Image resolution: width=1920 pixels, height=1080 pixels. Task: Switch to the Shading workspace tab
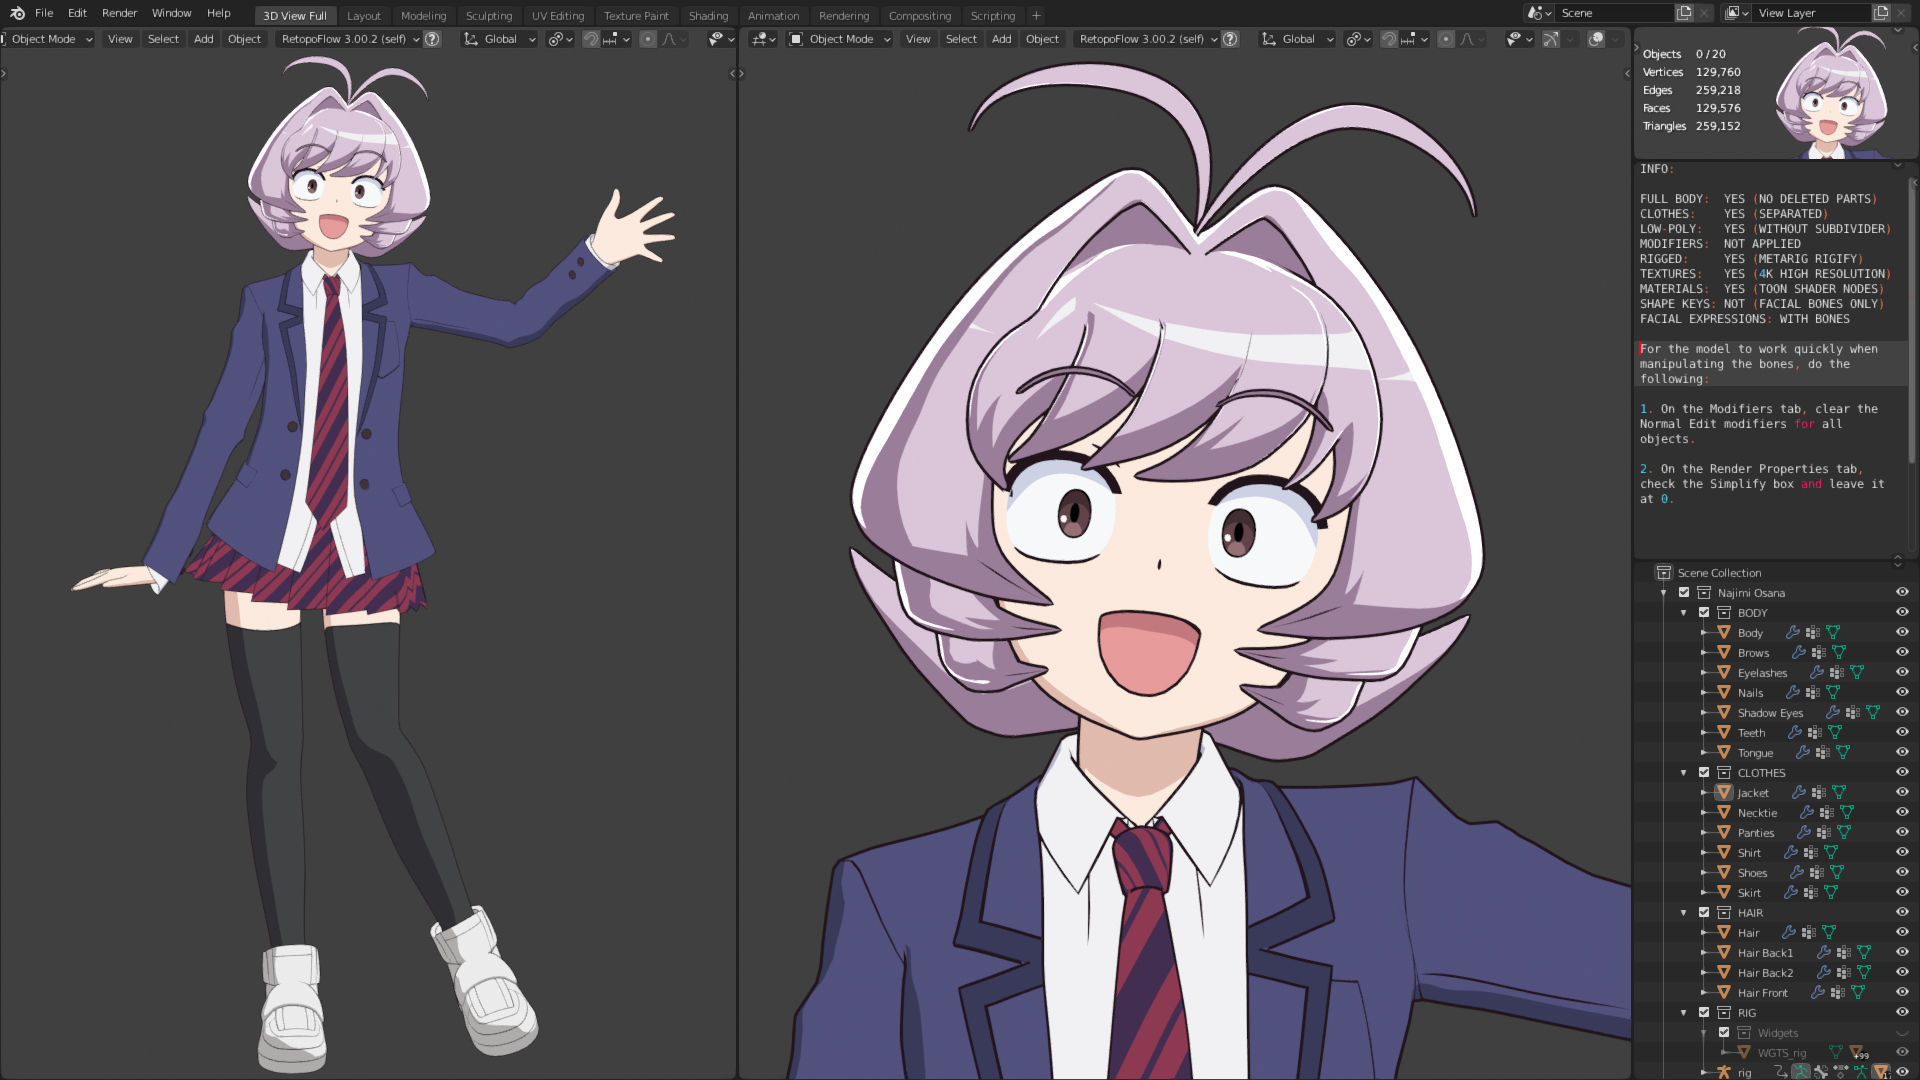pos(708,16)
